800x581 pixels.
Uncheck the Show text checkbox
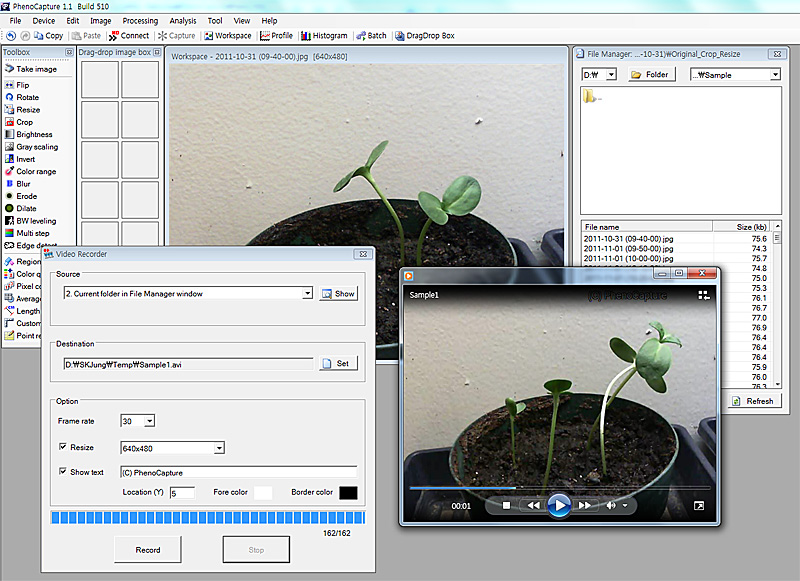tap(63, 472)
